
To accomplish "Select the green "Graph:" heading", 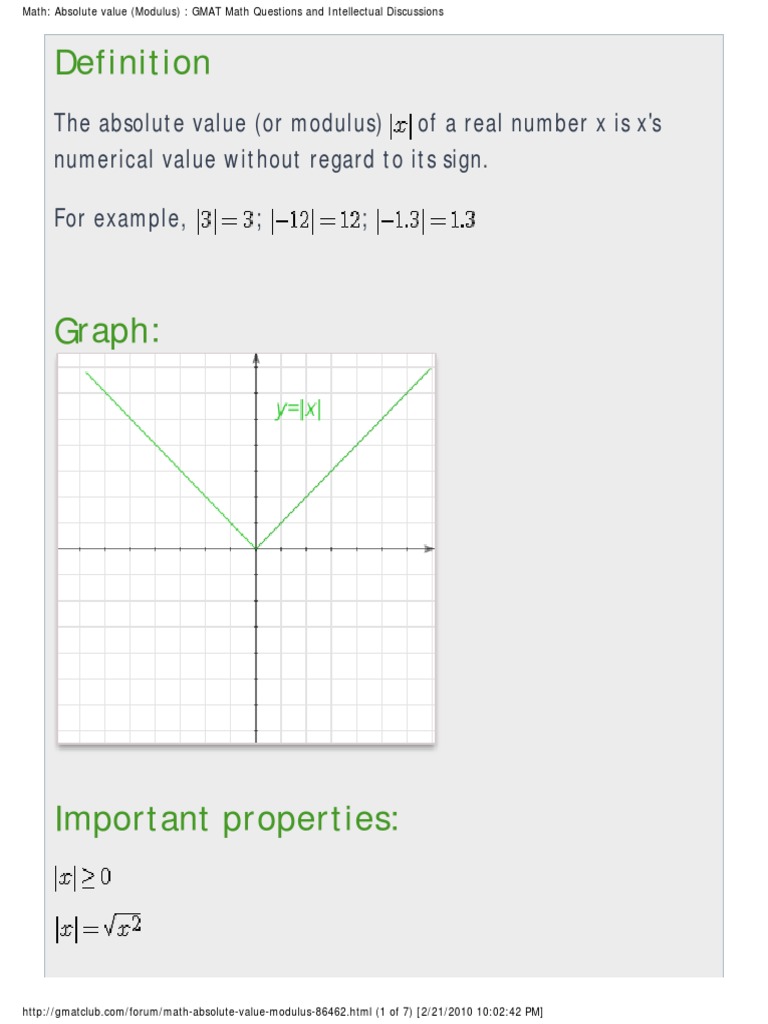I will [x=107, y=331].
